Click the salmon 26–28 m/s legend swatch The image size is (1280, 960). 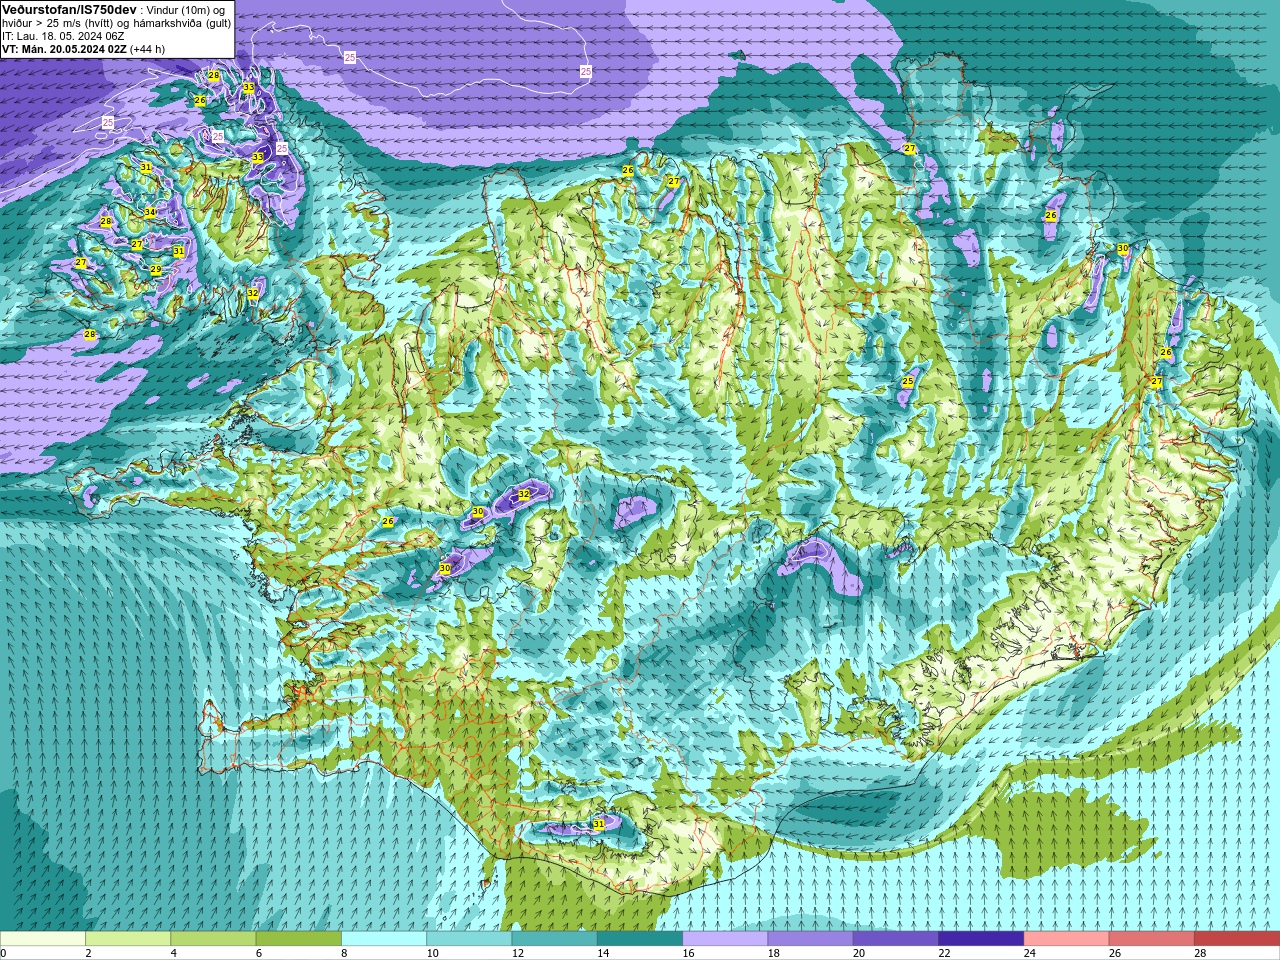click(1152, 938)
